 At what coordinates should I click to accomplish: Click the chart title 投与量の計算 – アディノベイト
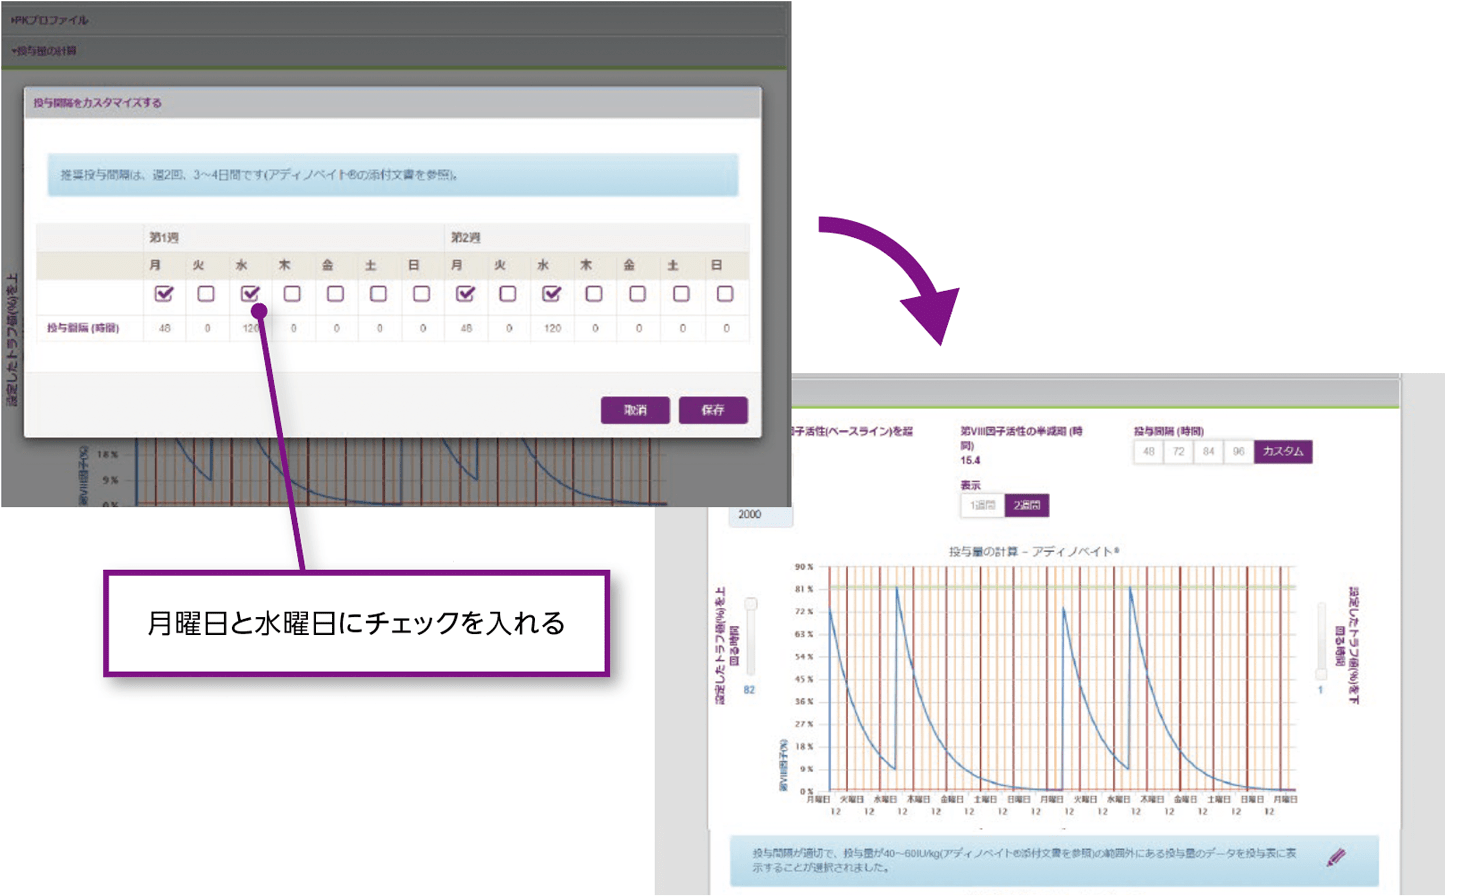coord(1034,551)
